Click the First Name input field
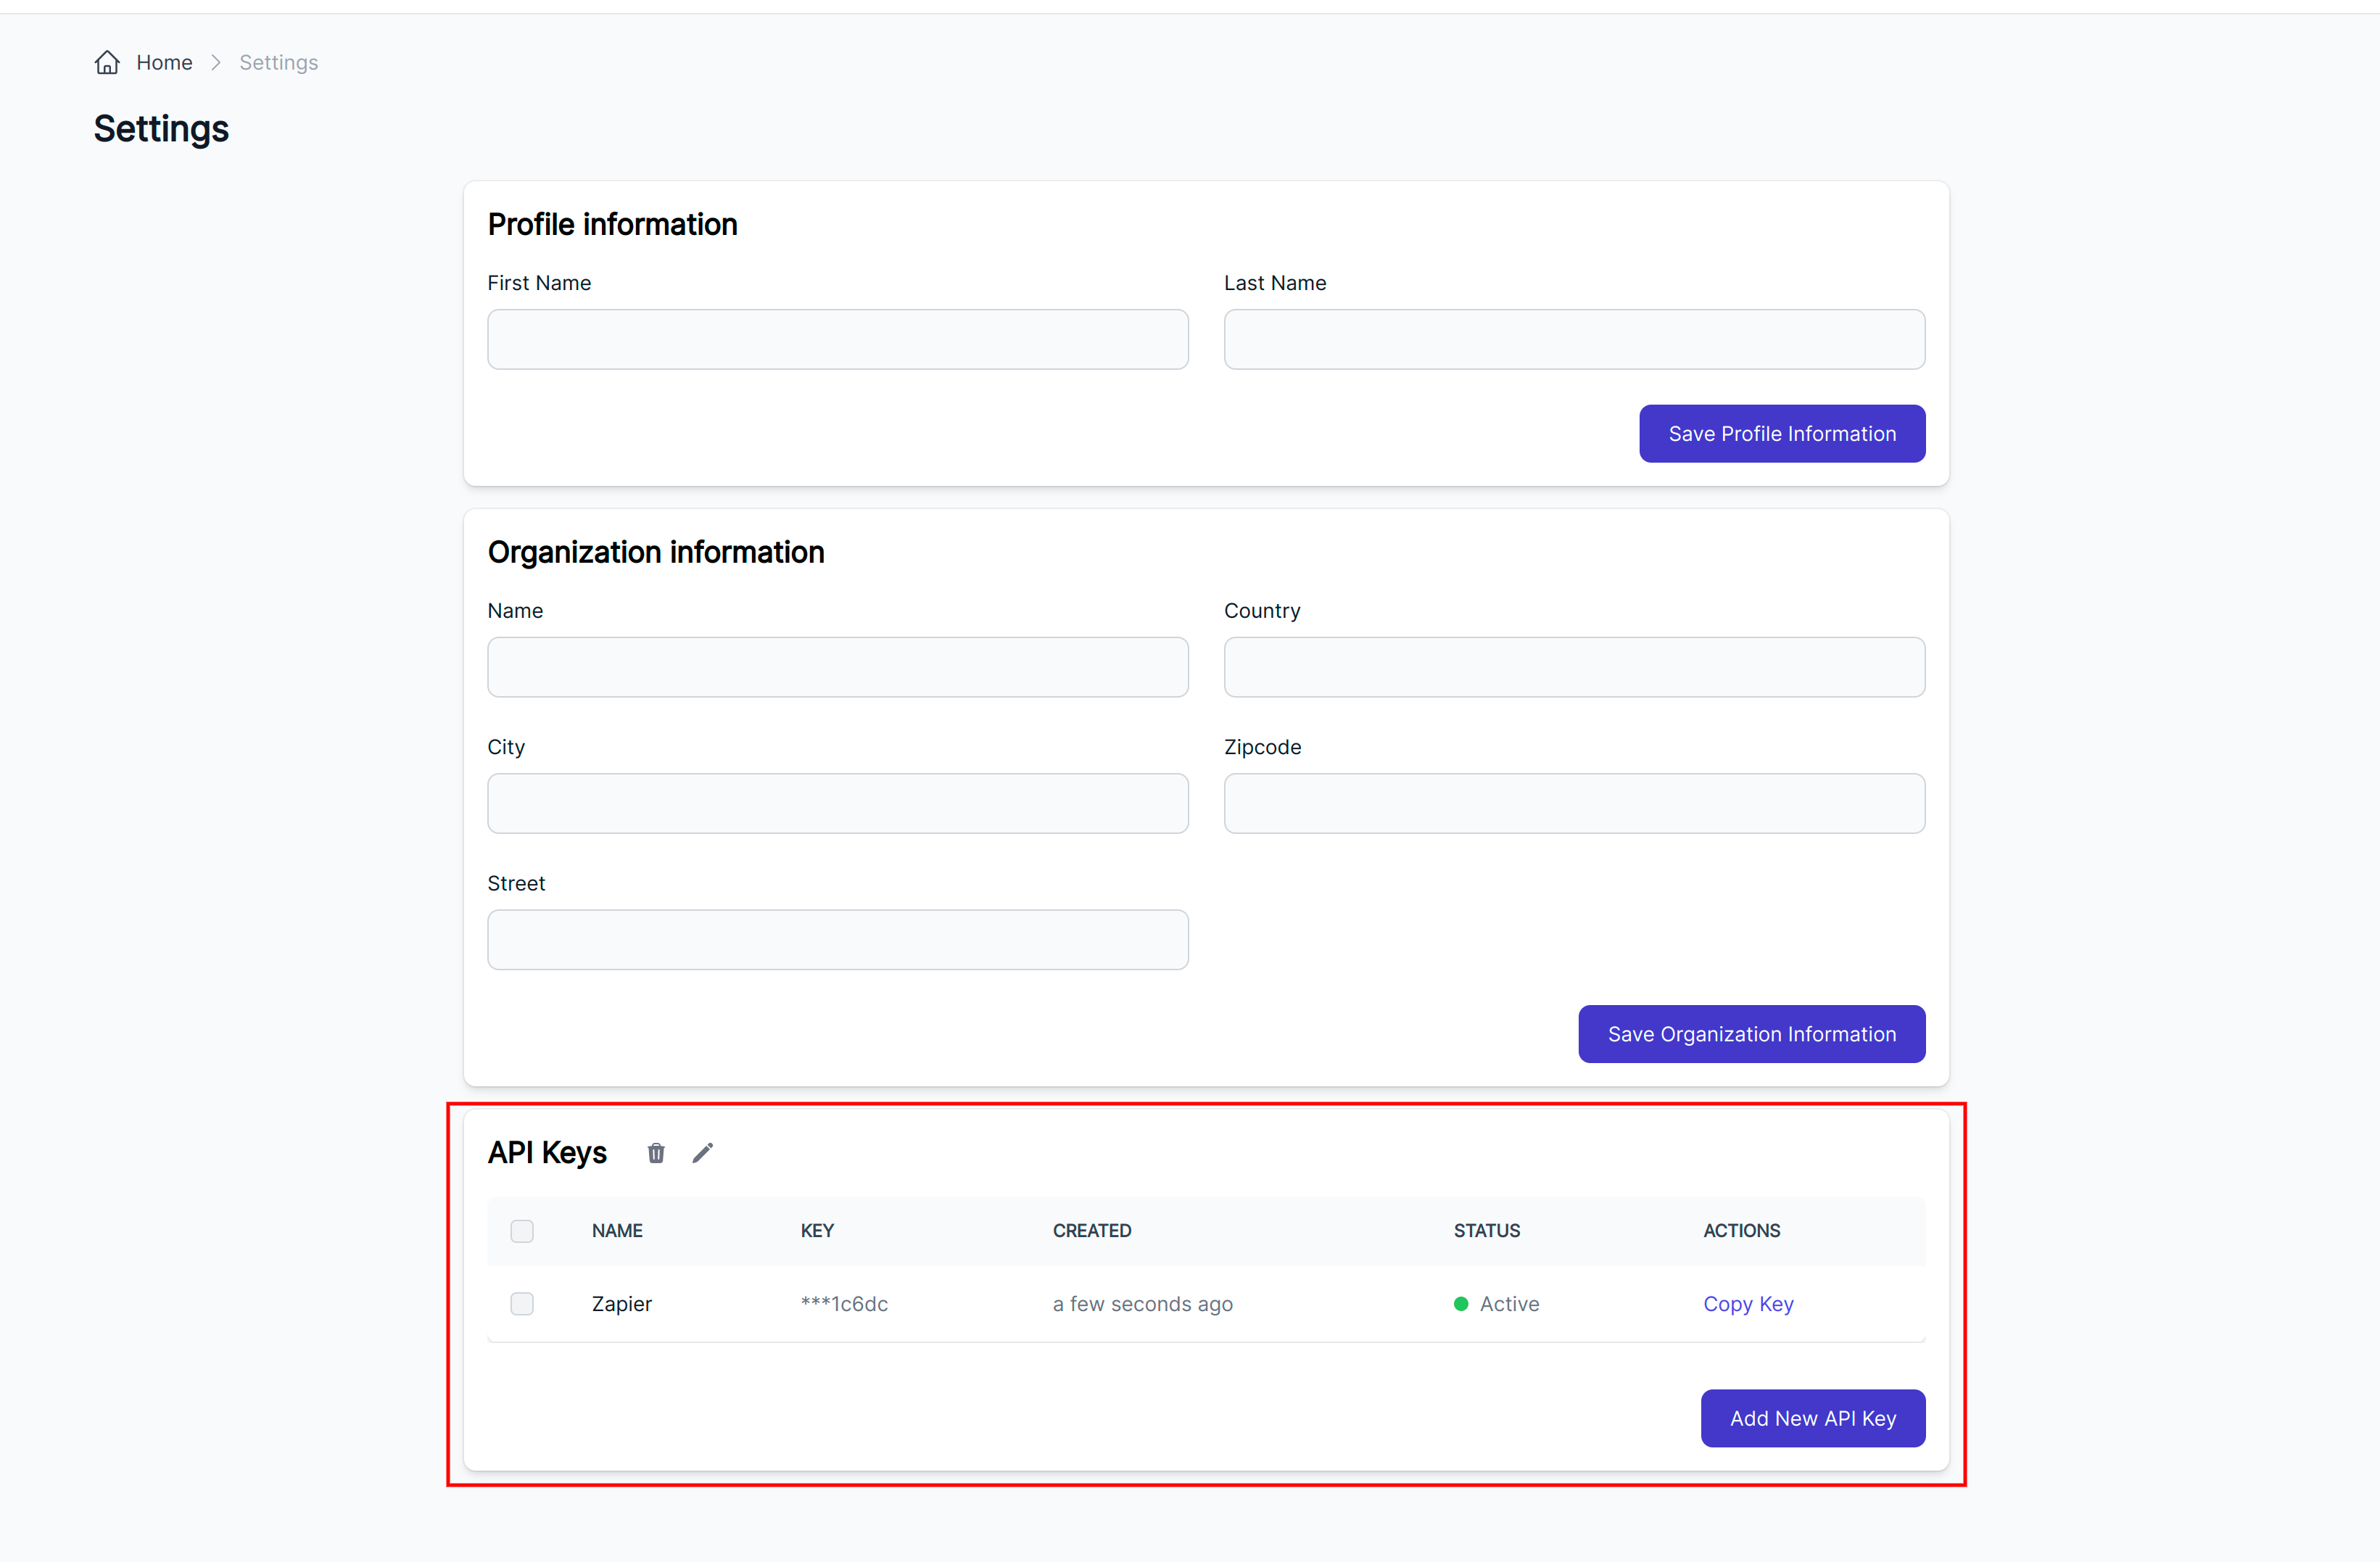Image resolution: width=2380 pixels, height=1562 pixels. click(837, 339)
